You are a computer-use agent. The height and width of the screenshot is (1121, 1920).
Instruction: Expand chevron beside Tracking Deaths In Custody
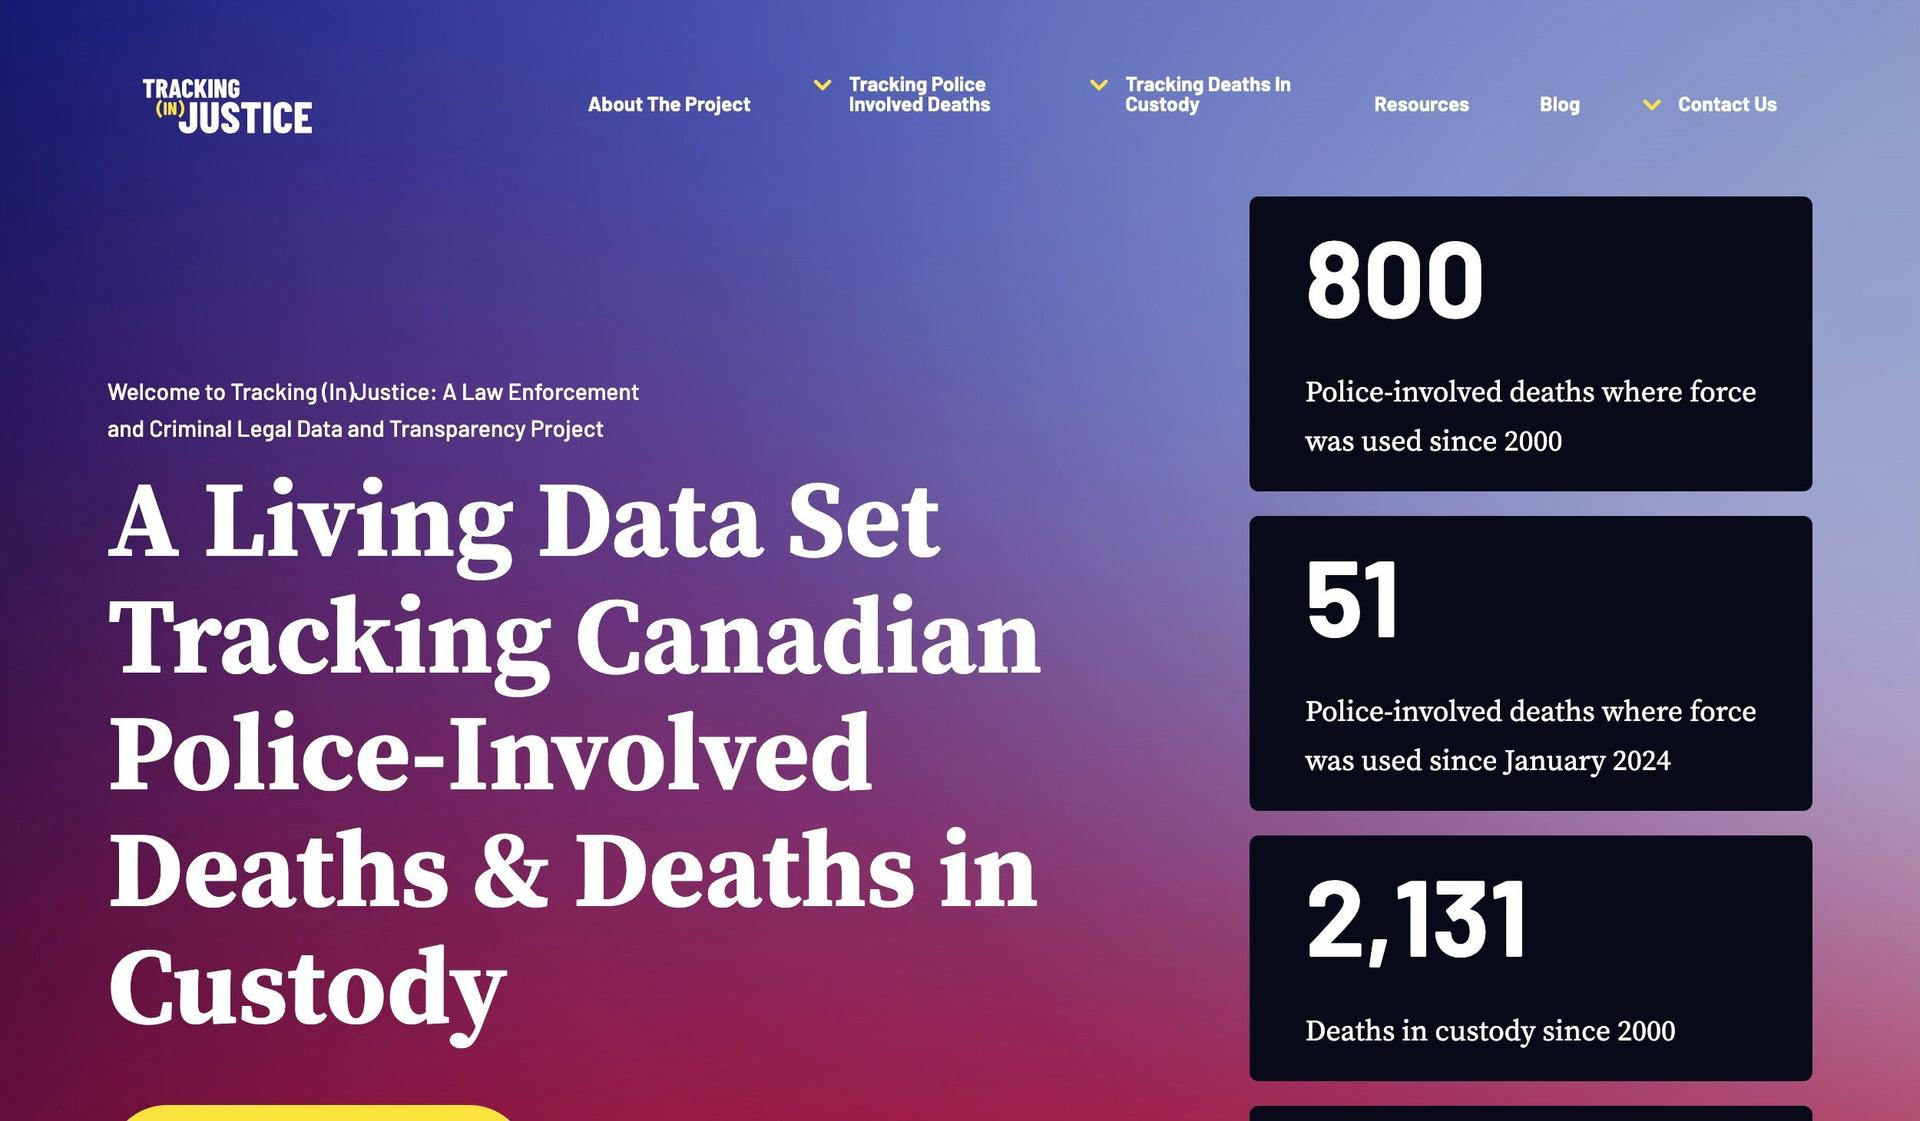[x=1098, y=85]
